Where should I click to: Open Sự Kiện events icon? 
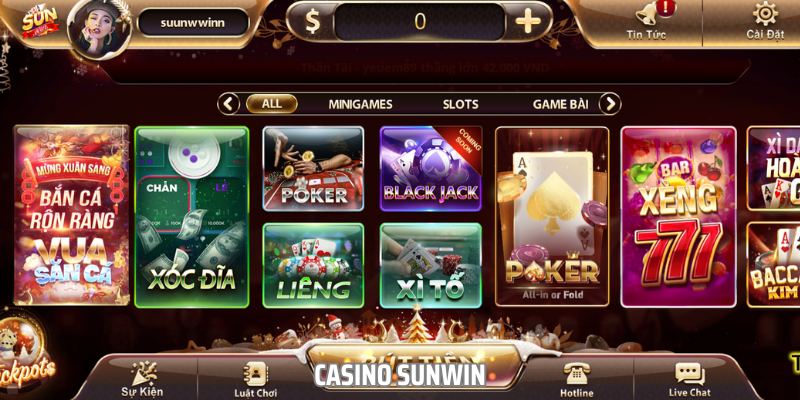pos(142,374)
